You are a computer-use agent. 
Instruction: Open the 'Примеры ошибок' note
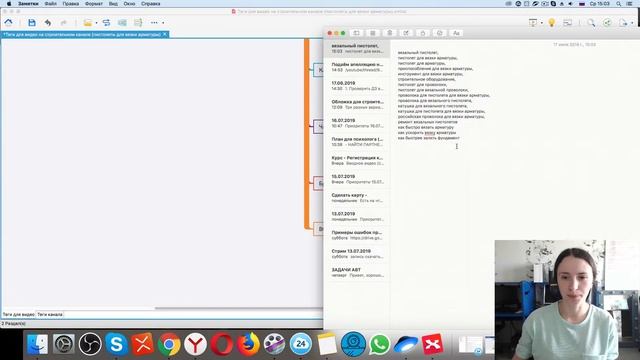(357, 235)
